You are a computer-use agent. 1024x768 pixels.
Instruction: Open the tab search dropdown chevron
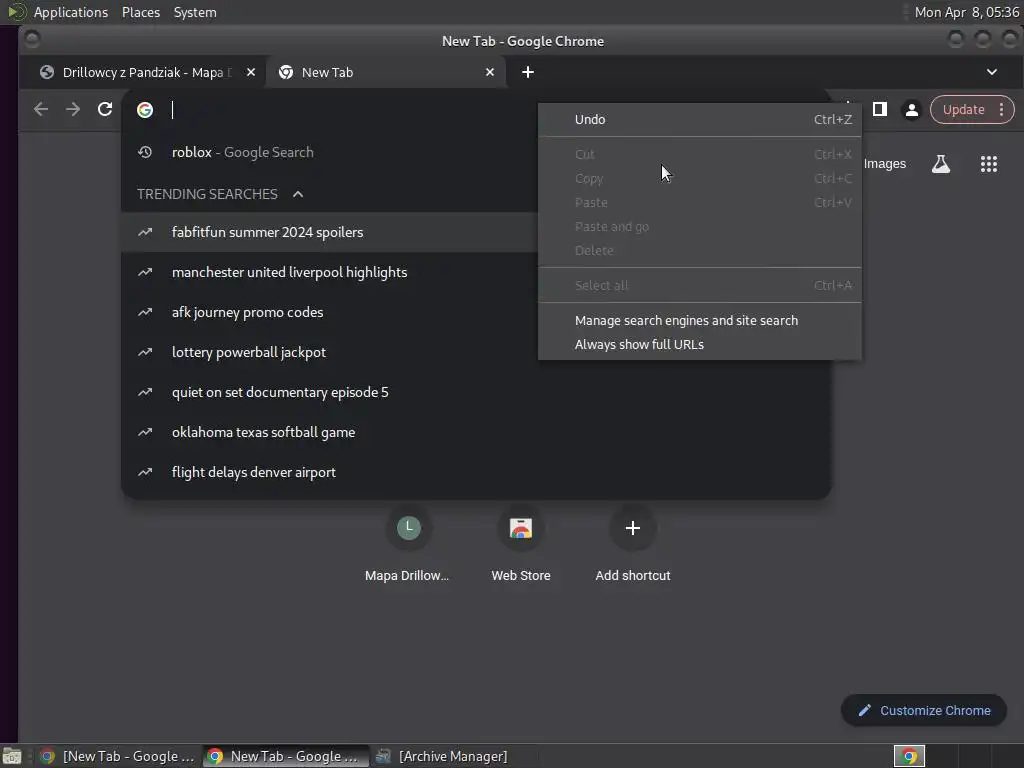tap(991, 72)
